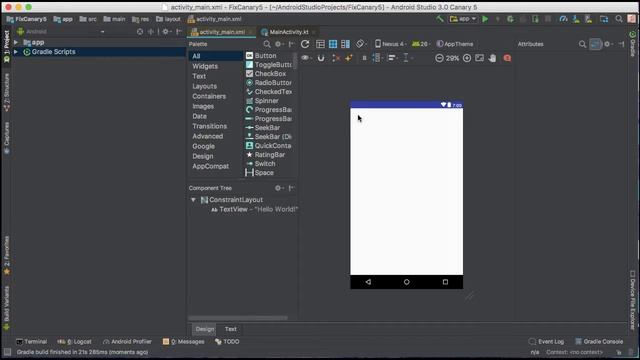
Task: Zoom to fit screen icon
Action: 480,58
